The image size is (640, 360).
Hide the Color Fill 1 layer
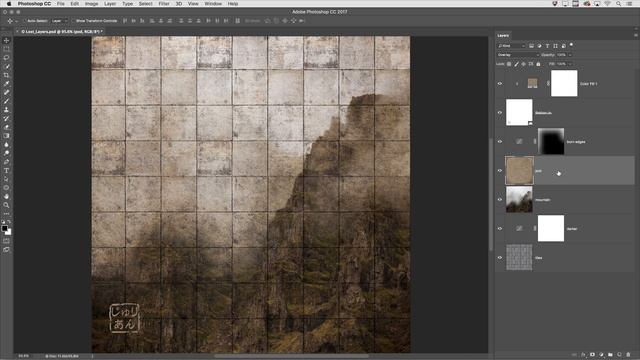pos(500,84)
